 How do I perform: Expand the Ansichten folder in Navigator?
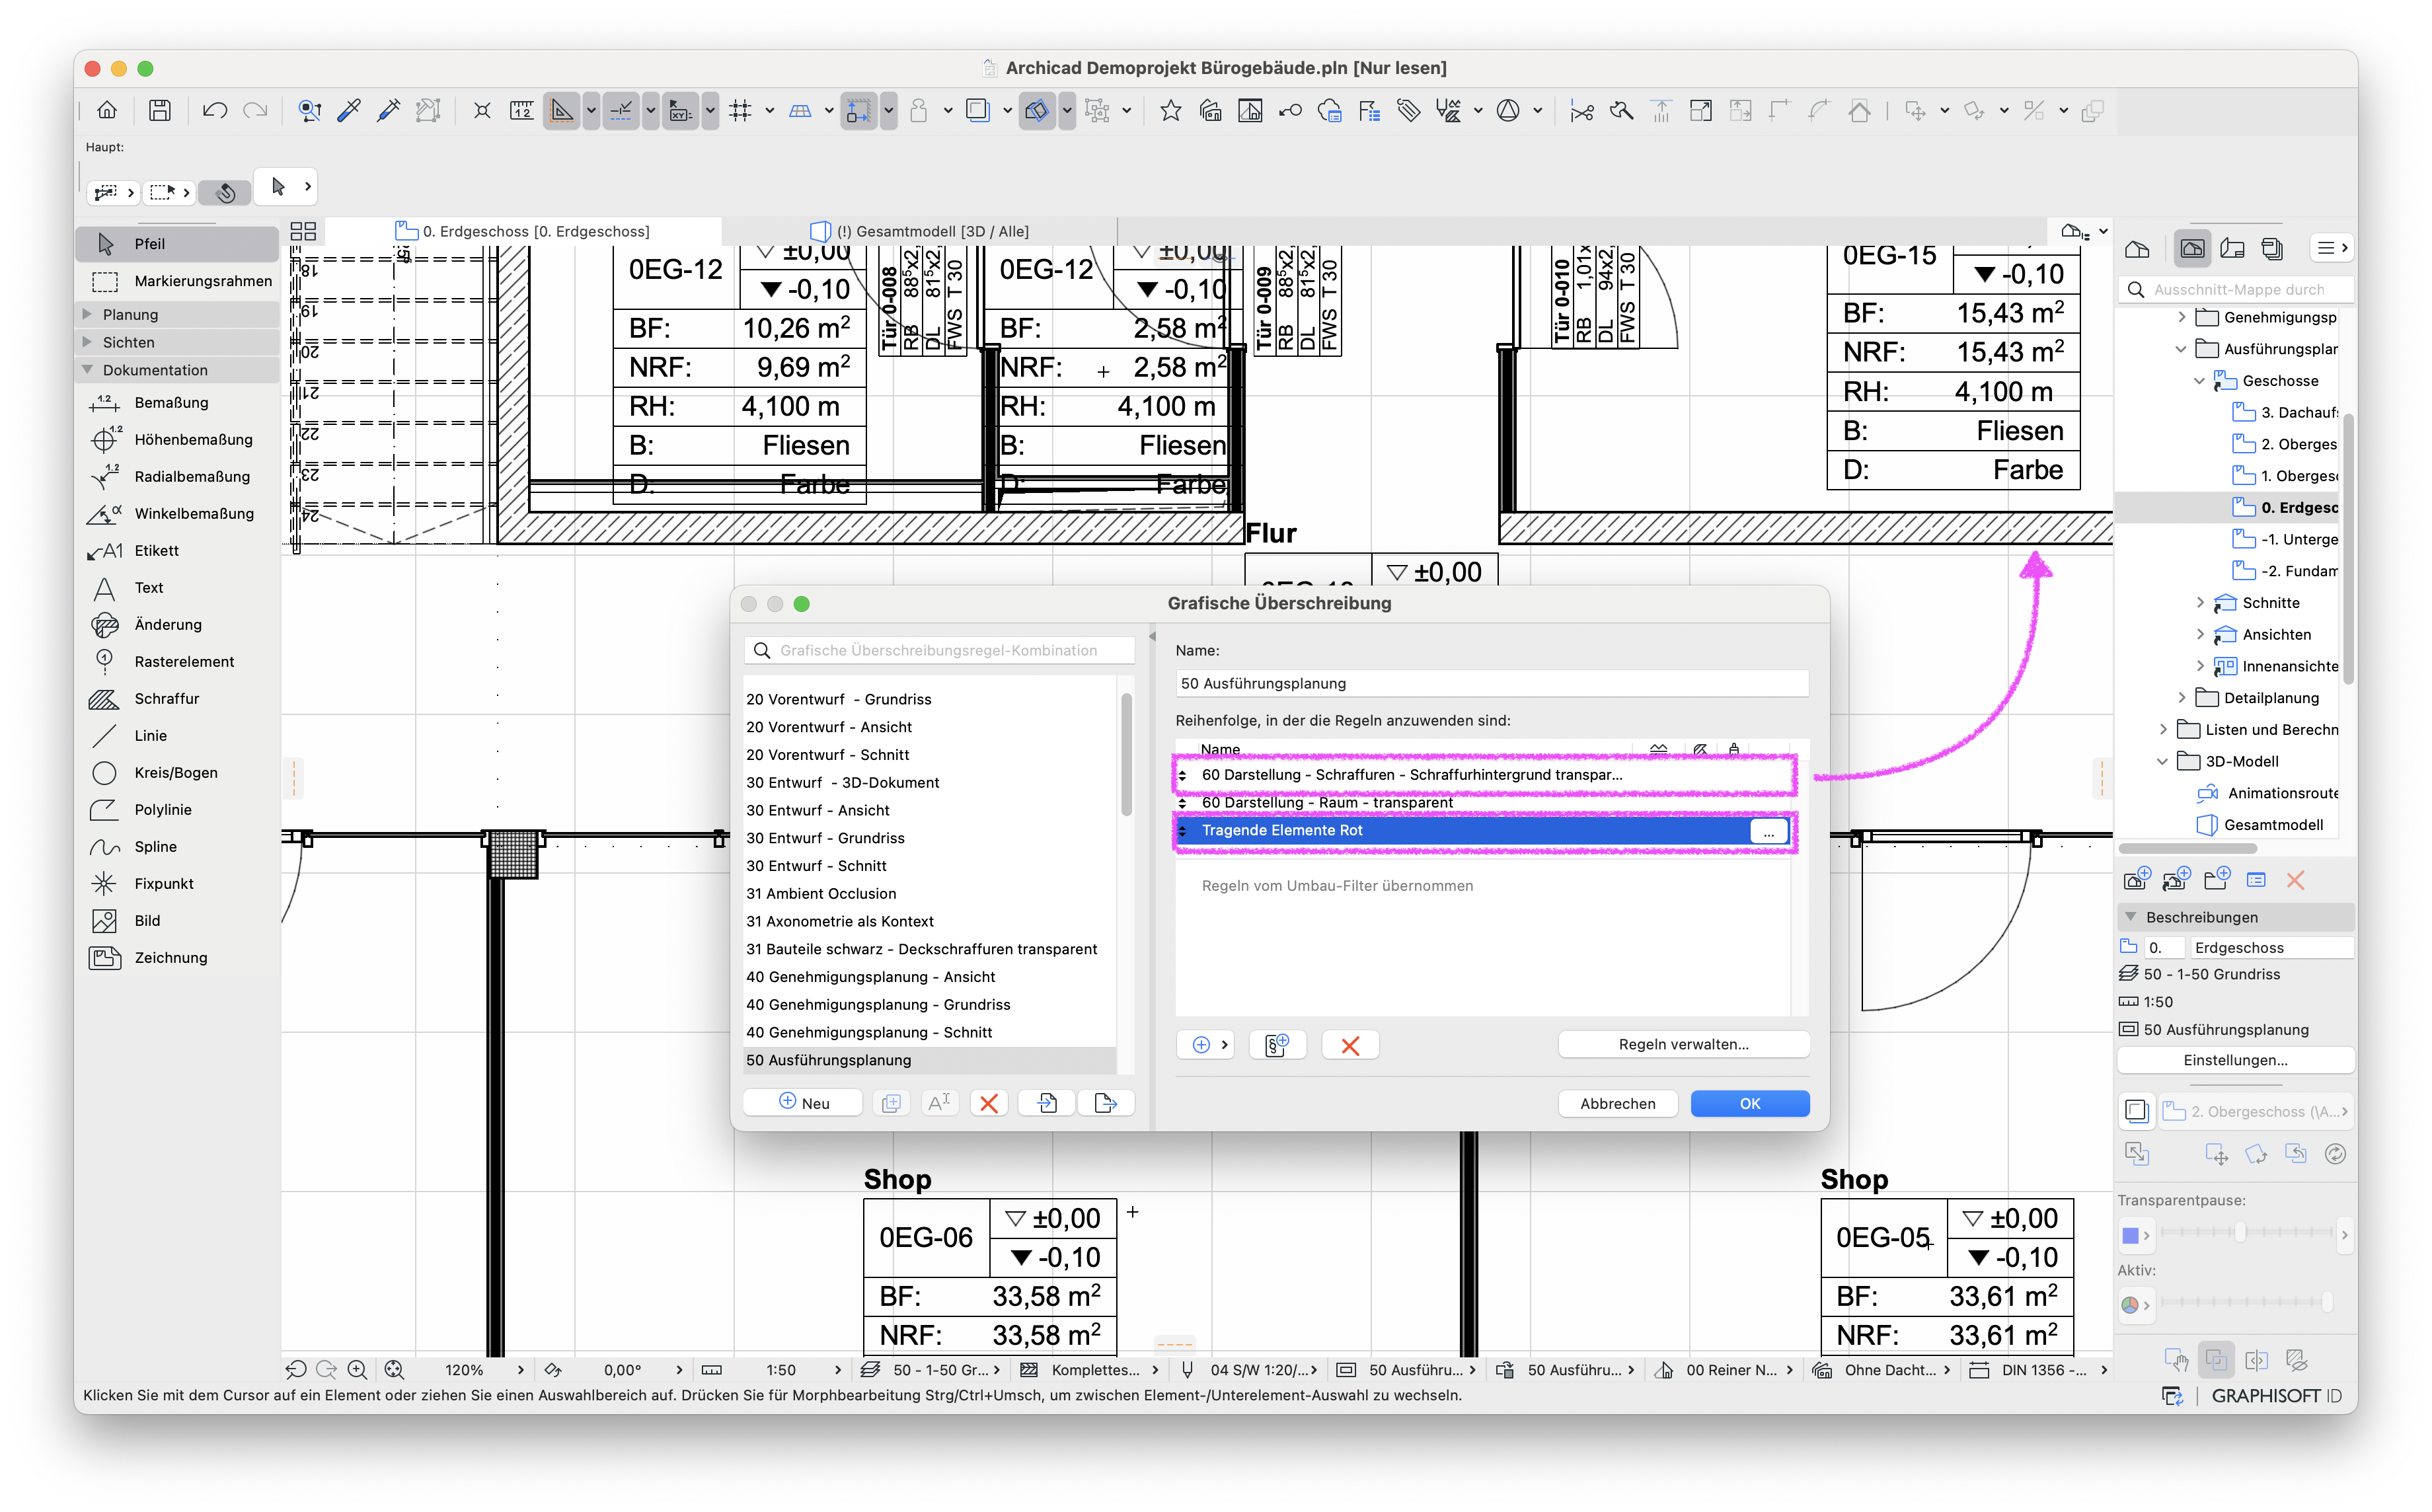[x=2200, y=635]
